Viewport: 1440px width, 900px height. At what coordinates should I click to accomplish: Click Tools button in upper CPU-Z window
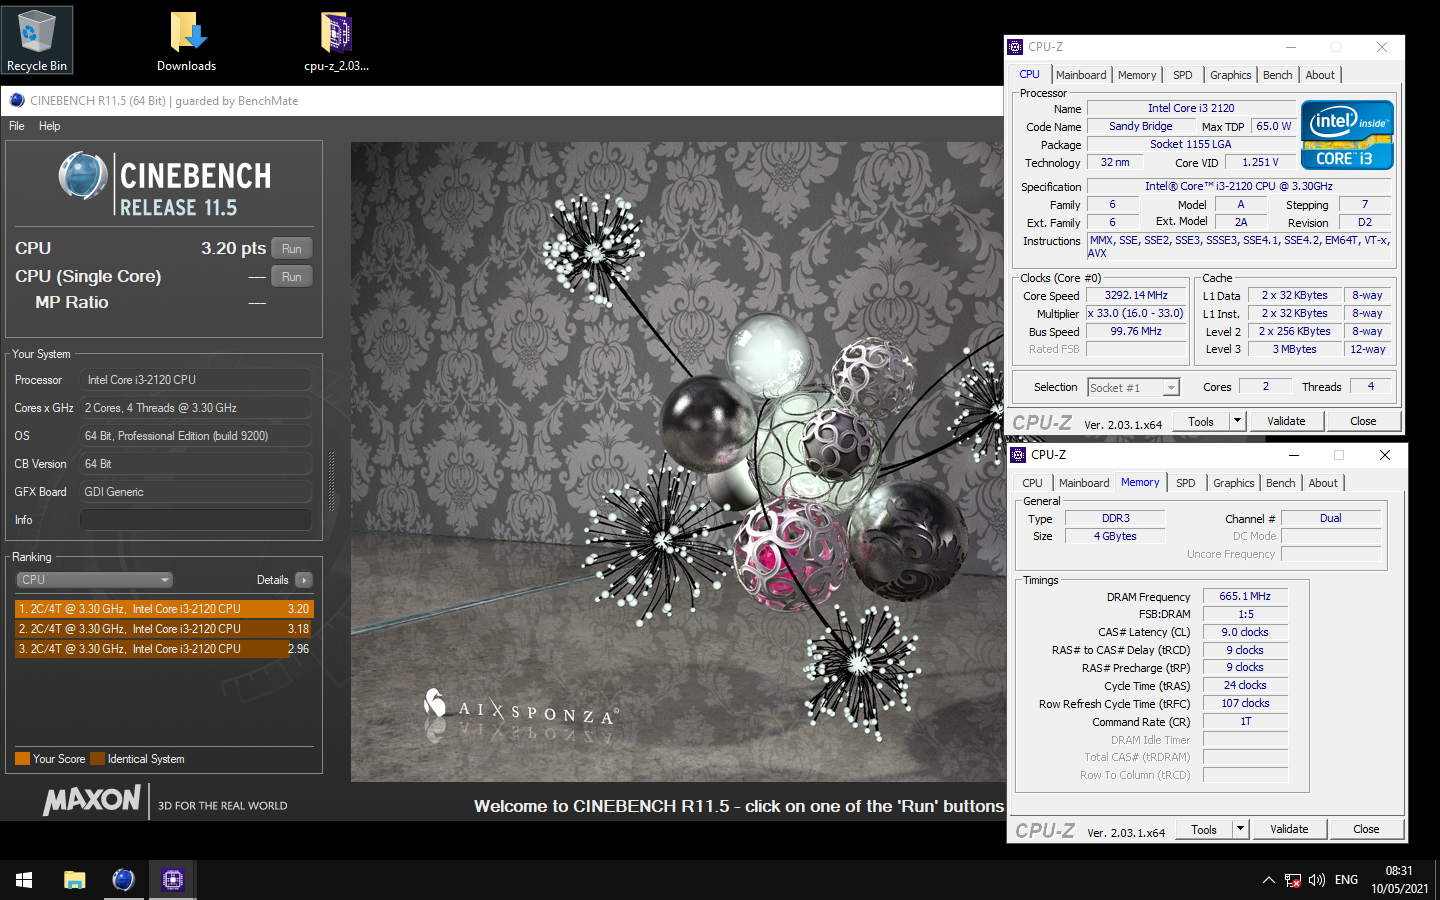click(x=1200, y=422)
